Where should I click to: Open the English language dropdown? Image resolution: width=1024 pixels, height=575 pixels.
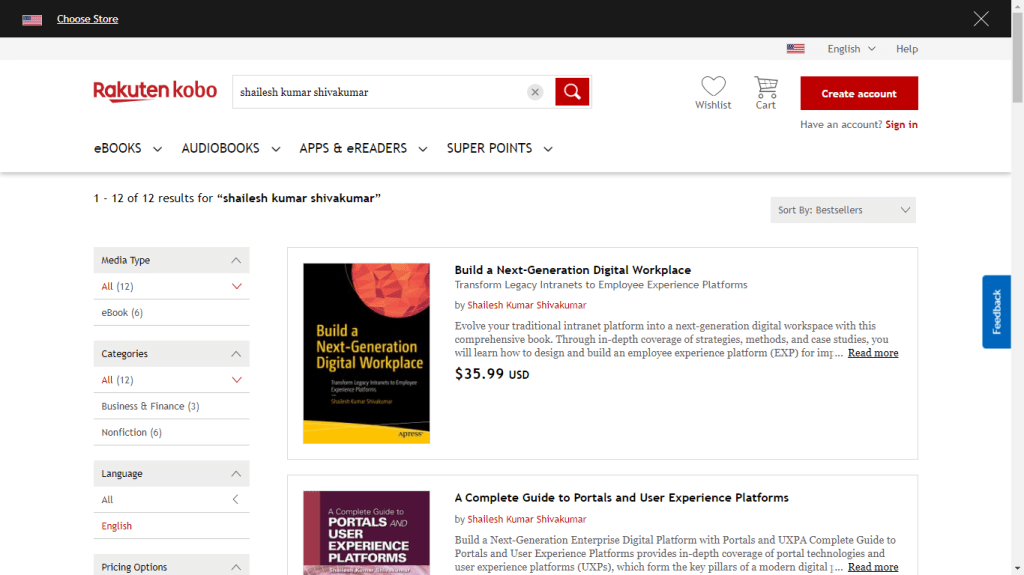(x=851, y=49)
